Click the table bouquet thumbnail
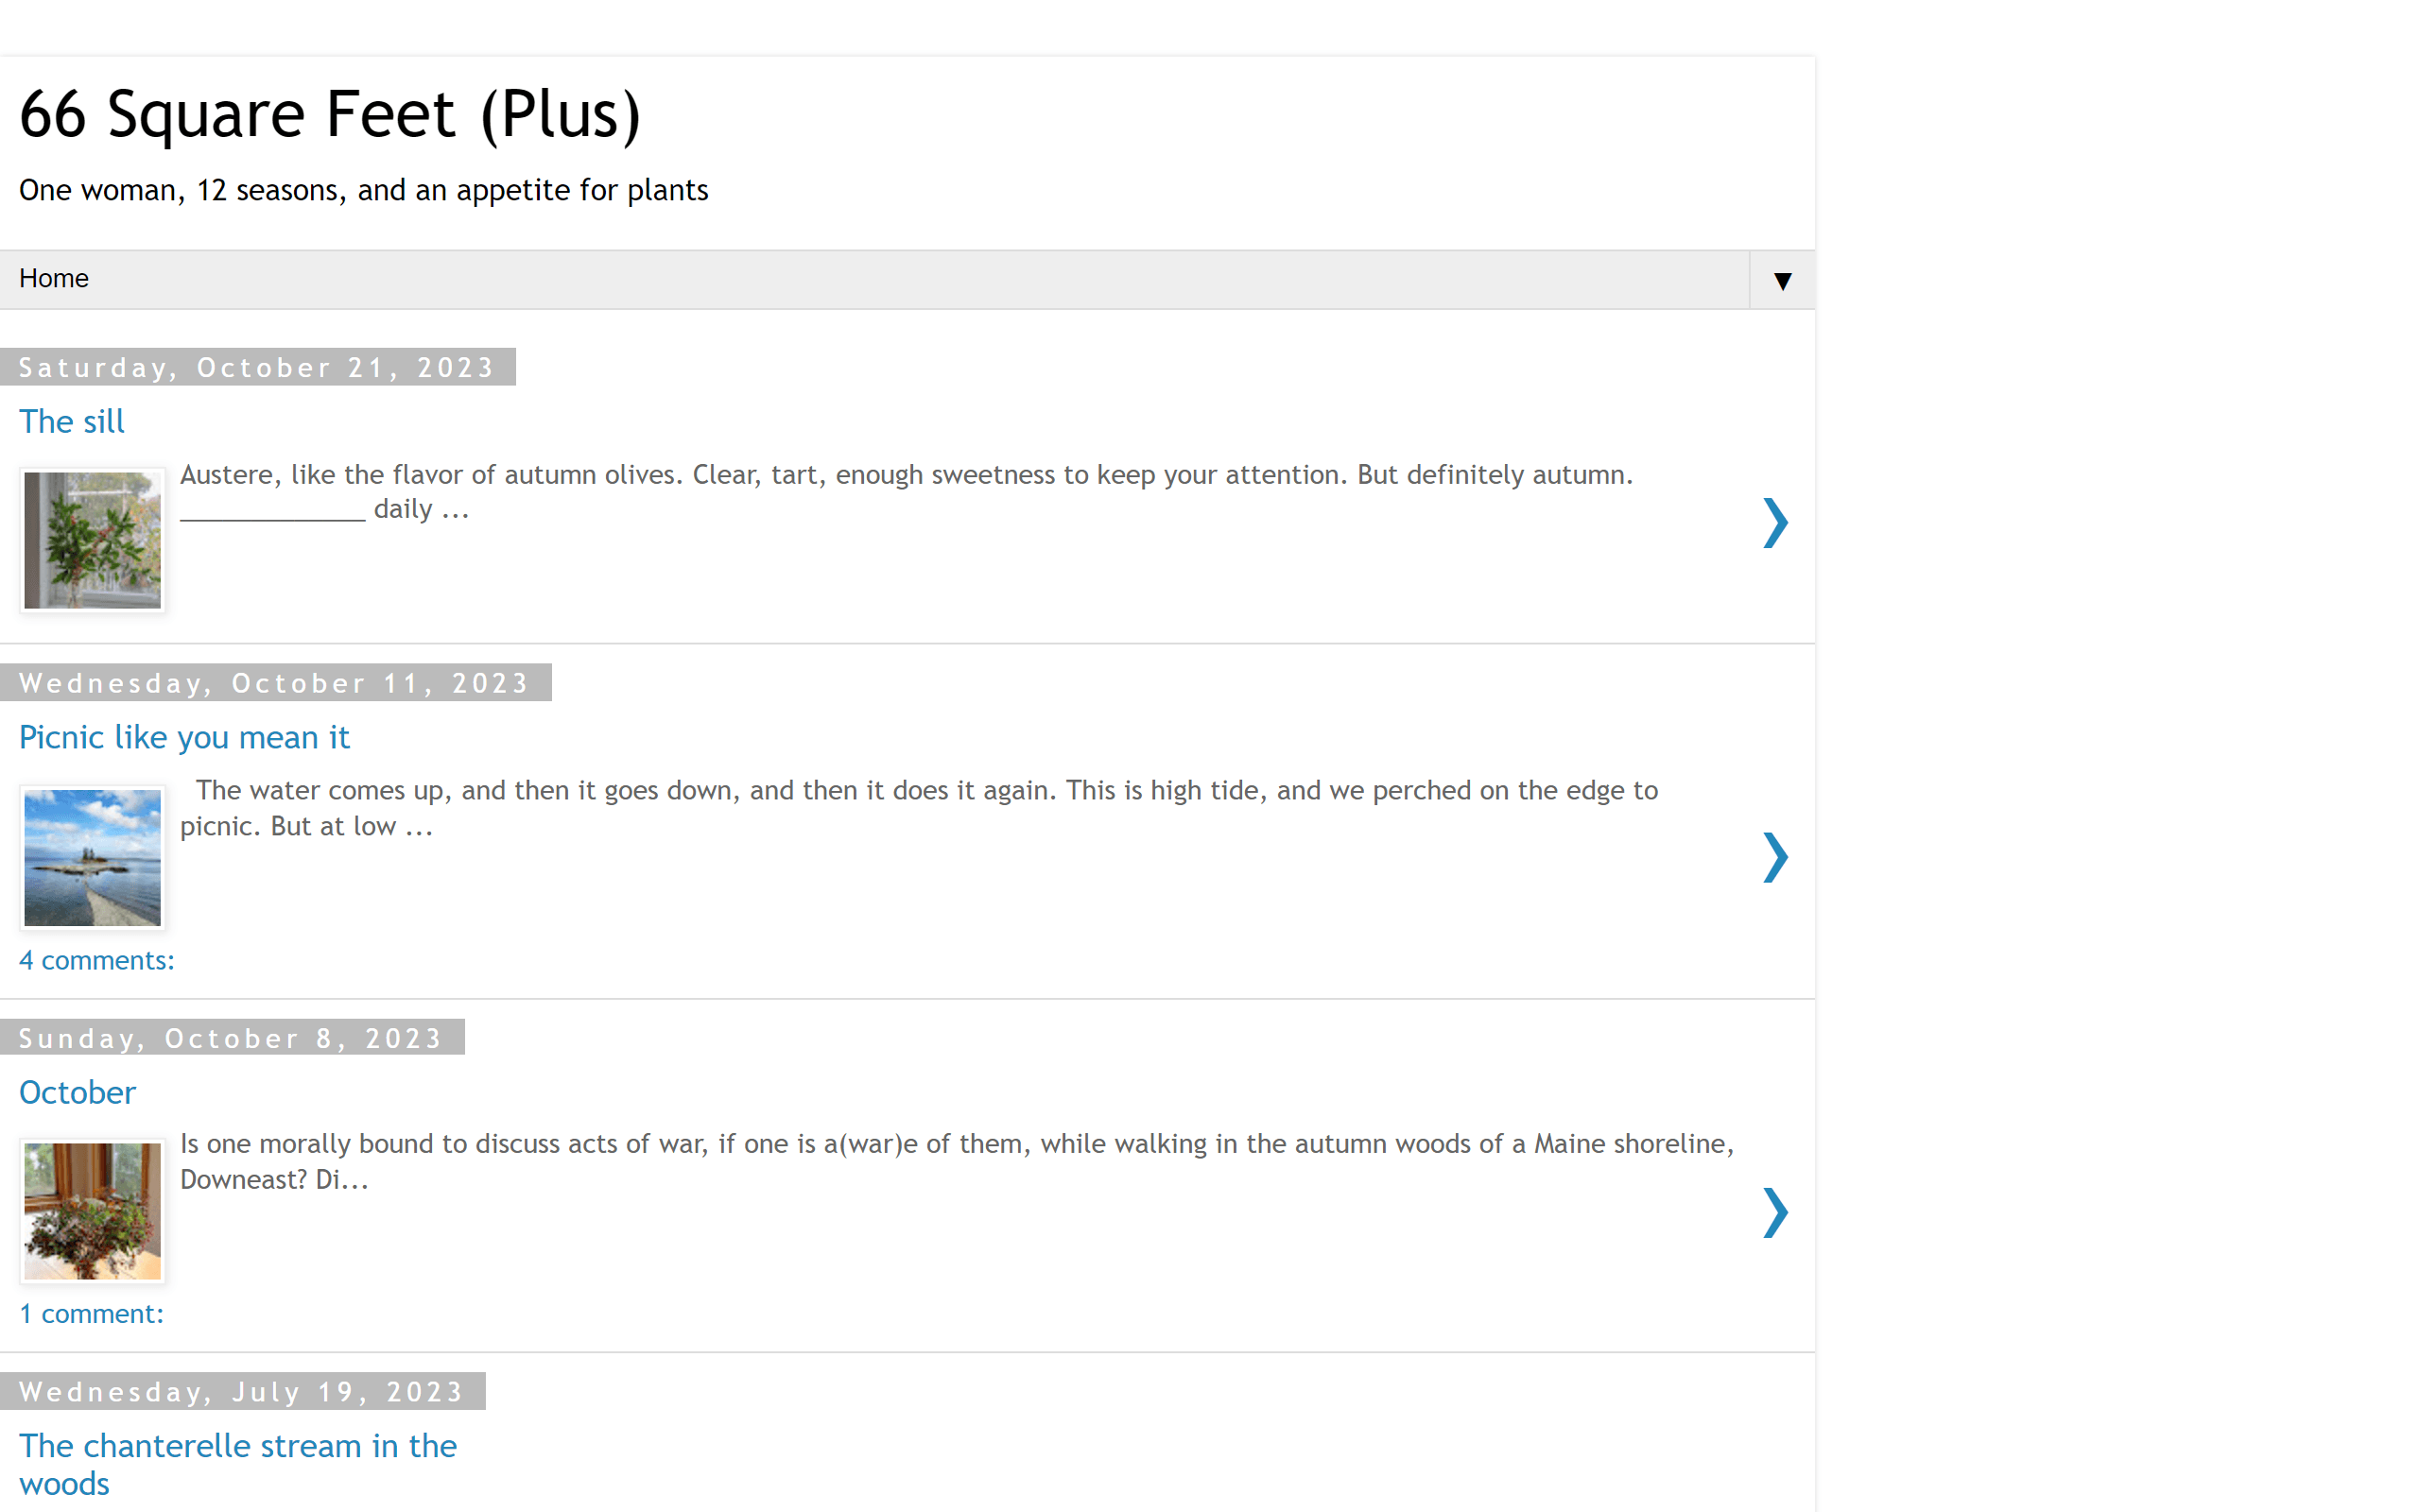The height and width of the screenshot is (1512, 2420). coord(92,1211)
